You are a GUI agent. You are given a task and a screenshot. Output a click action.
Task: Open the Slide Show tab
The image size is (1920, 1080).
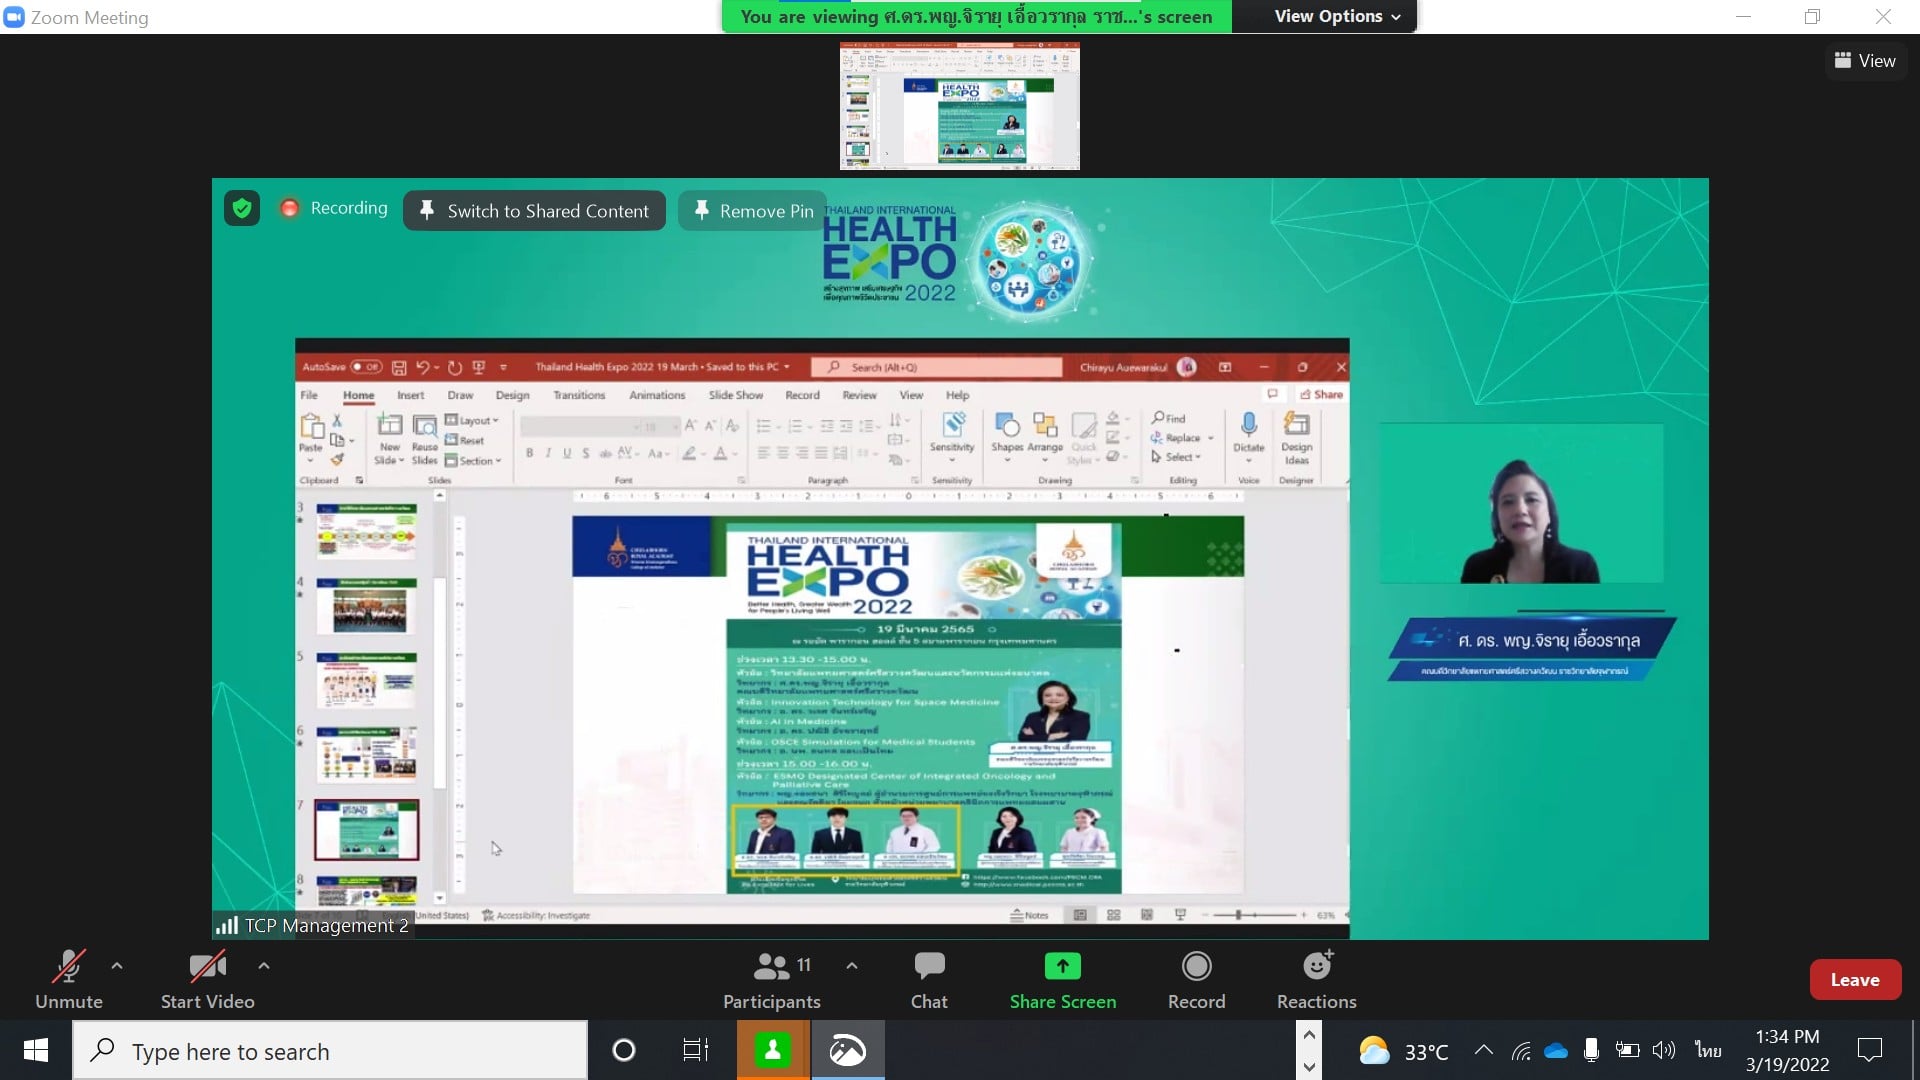pyautogui.click(x=735, y=395)
